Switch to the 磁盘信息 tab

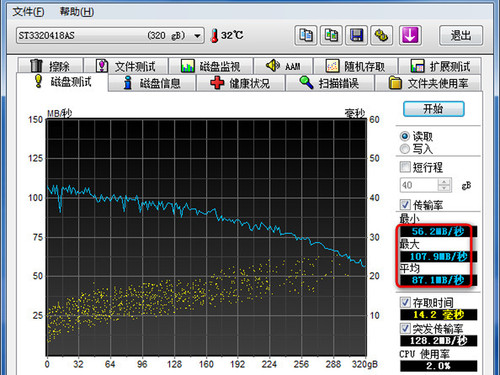[152, 83]
